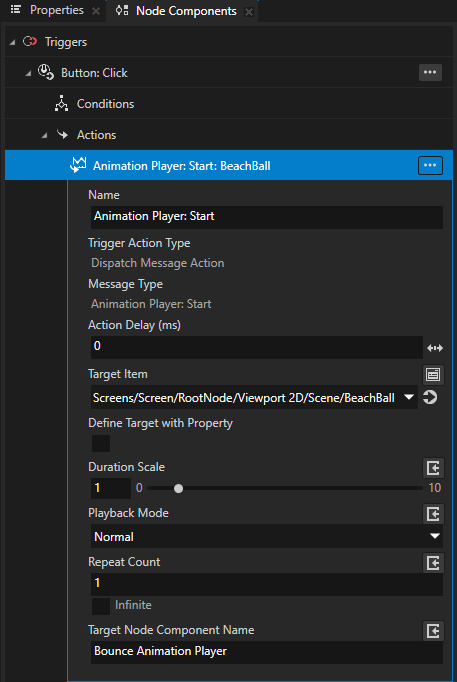Enable Define Target with Property checkbox
Viewport: 457px width, 682px height.
[x=101, y=444]
